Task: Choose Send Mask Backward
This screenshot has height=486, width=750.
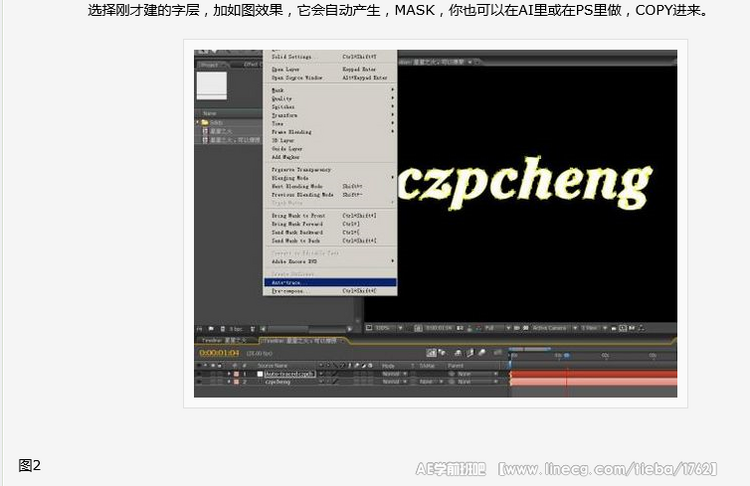Action: (330, 232)
